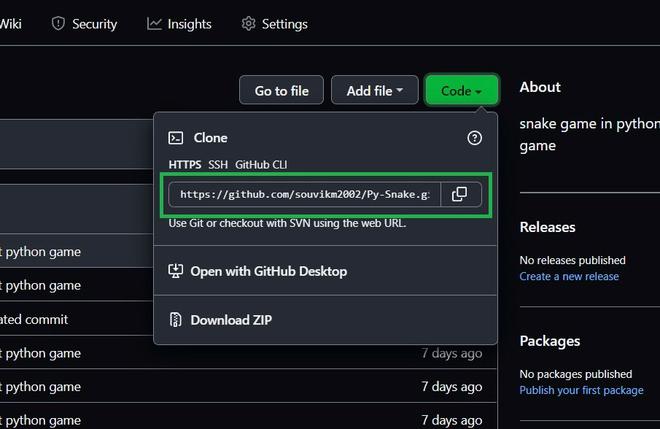Select the GitHub CLI tab
This screenshot has height=429, width=660.
coord(261,165)
